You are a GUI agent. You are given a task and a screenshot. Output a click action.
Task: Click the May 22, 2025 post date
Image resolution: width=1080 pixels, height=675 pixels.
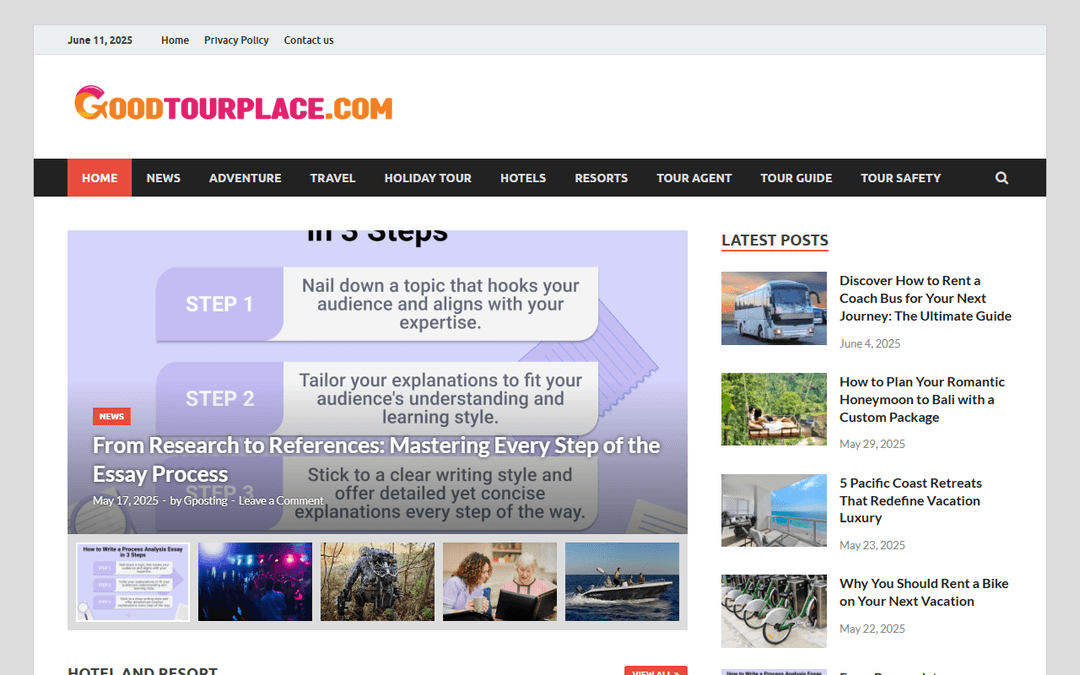(872, 628)
